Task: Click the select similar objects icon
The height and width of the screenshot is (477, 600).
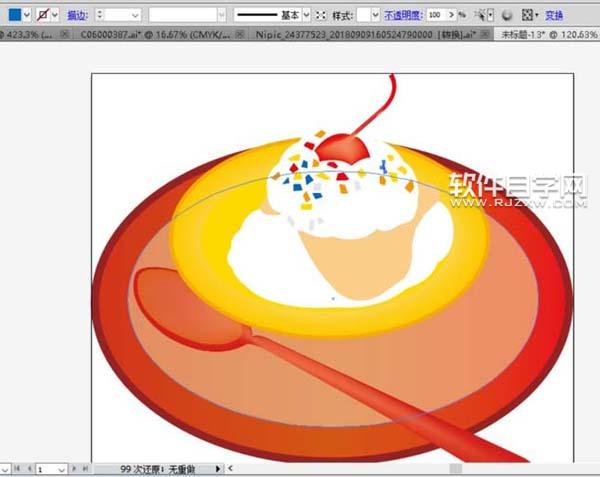Action: point(483,16)
